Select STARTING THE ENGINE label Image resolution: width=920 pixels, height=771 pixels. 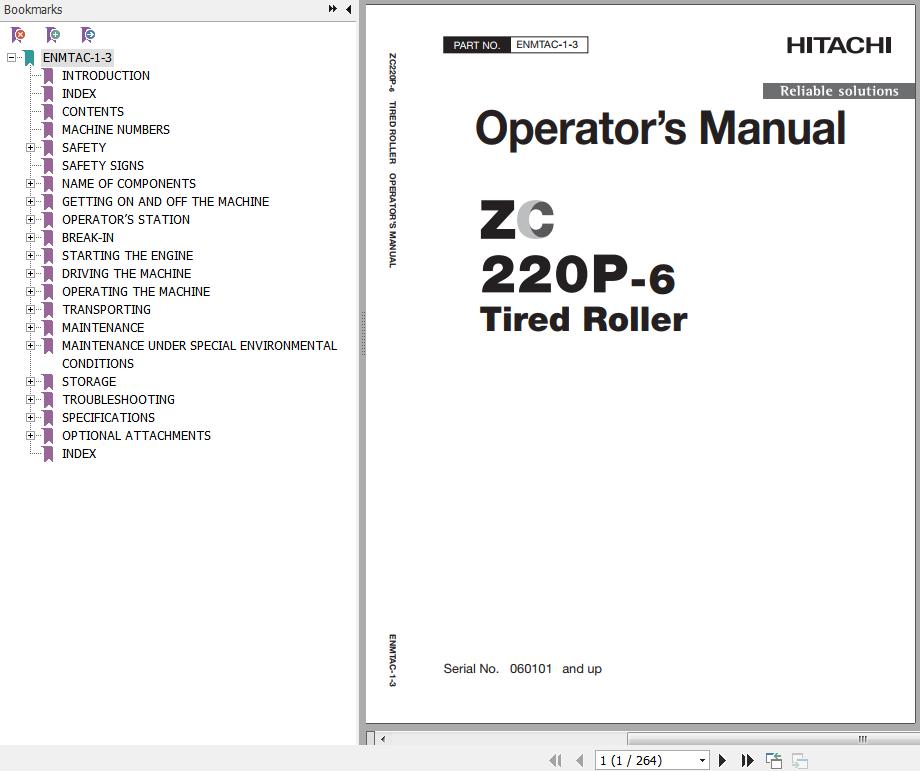pyautogui.click(x=127, y=256)
